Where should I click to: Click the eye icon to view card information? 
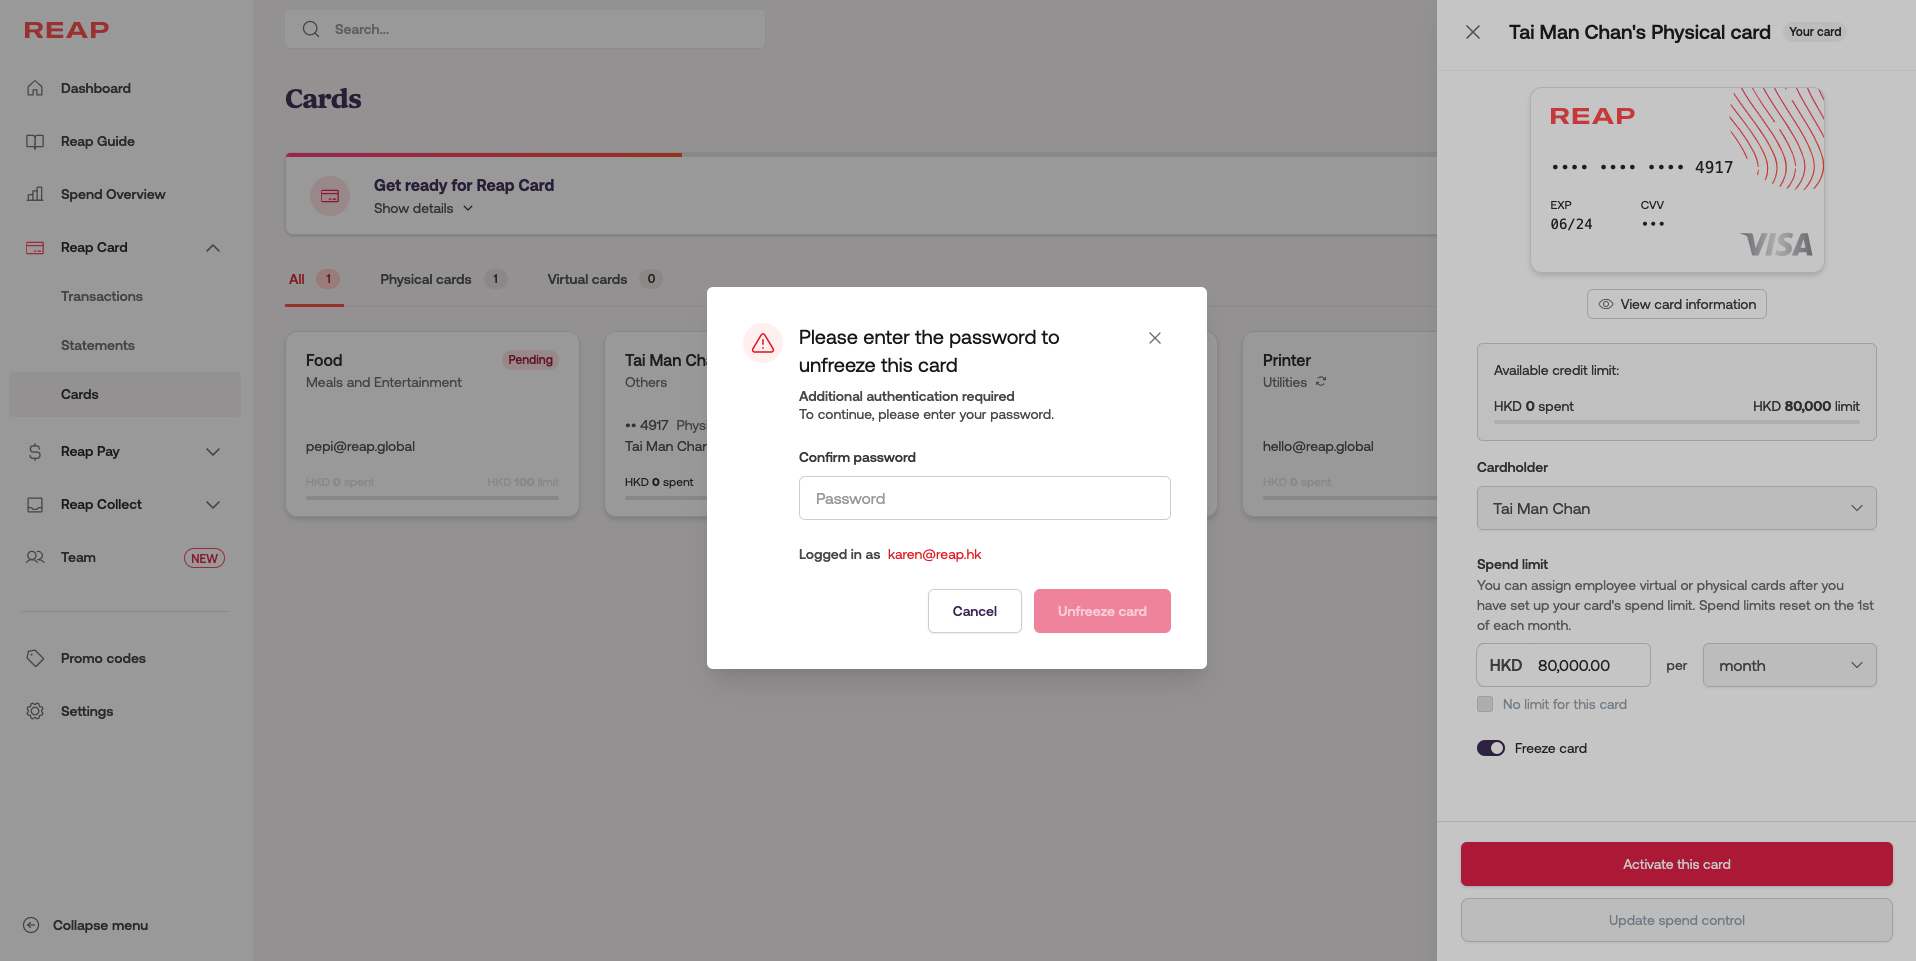point(1606,304)
